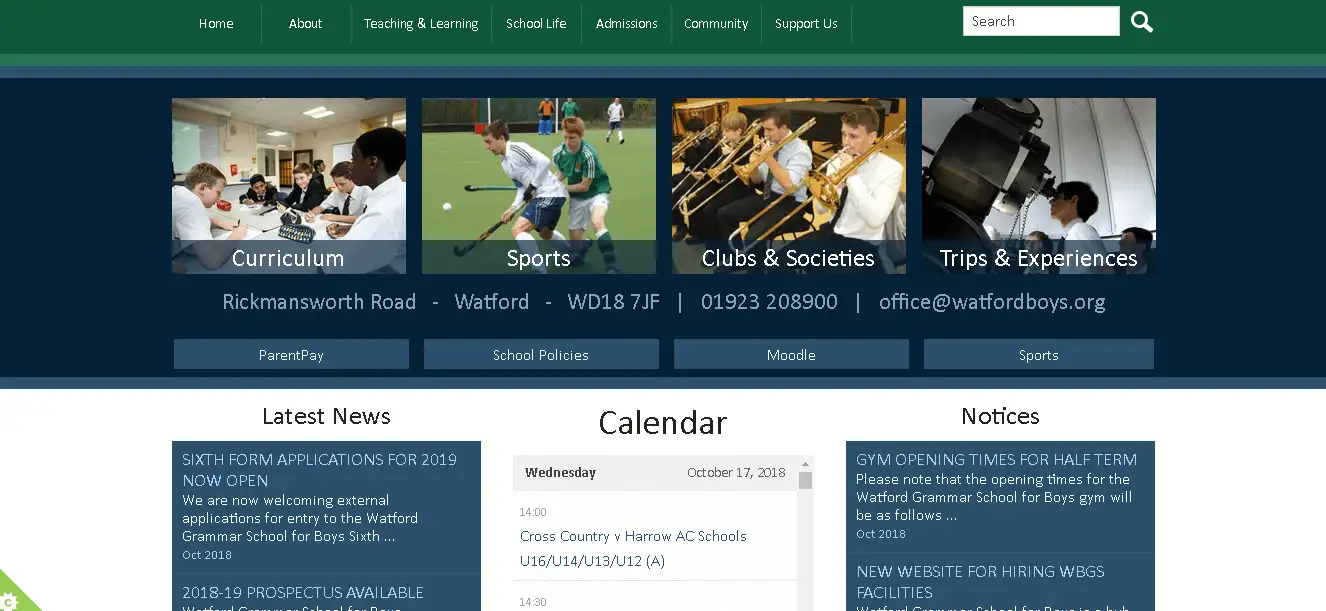Open the Curriculum image tile
This screenshot has height=611, width=1326.
coord(288,186)
